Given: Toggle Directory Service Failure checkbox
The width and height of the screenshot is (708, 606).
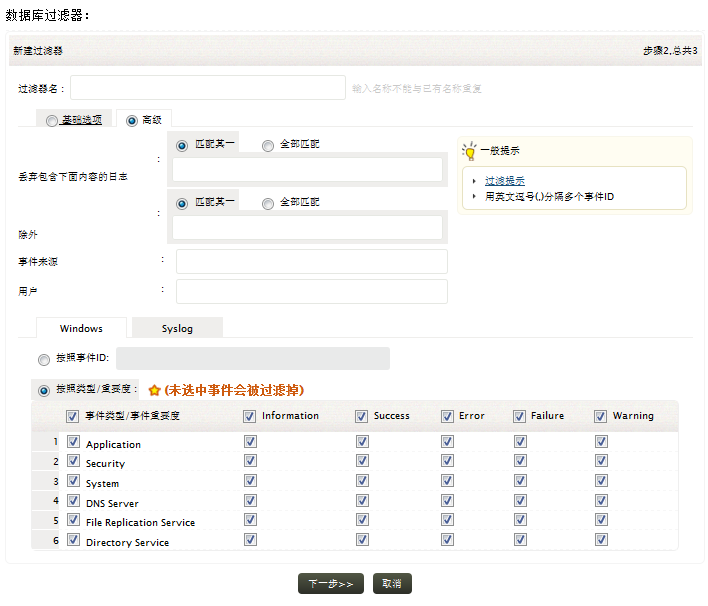Looking at the screenshot, I should [520, 540].
